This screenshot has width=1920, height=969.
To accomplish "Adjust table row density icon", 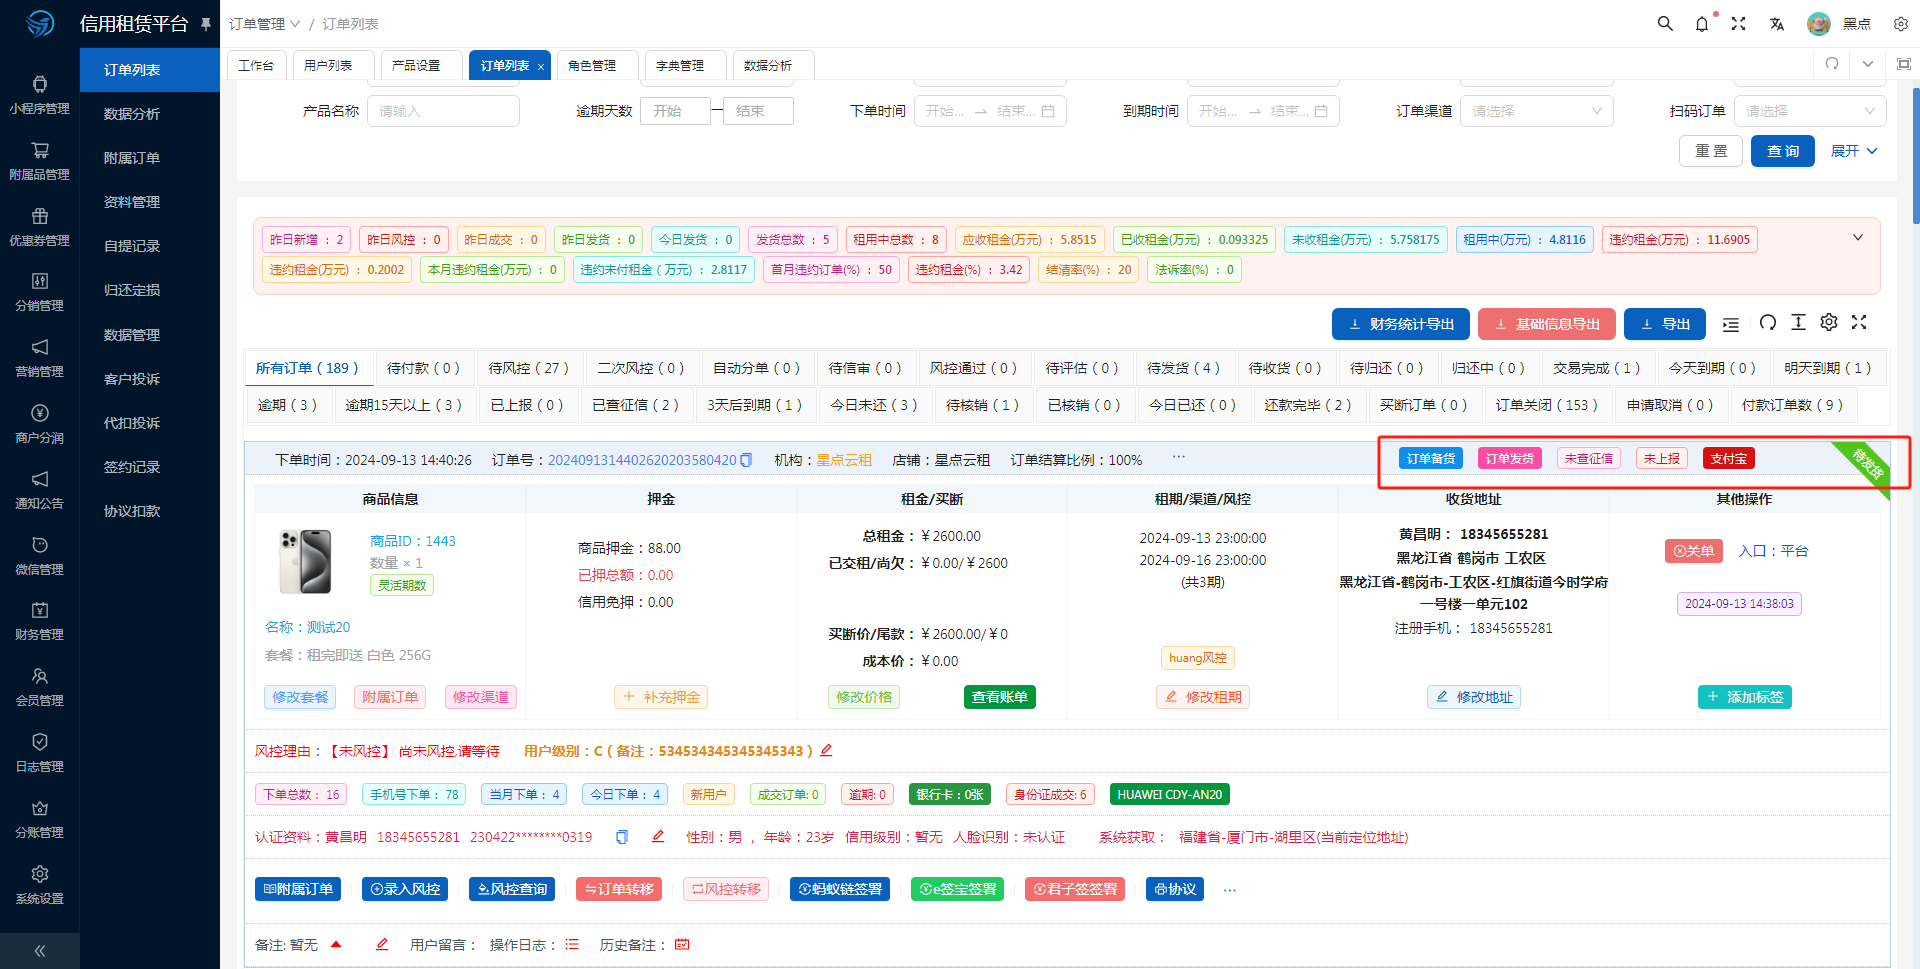I will coord(1798,322).
